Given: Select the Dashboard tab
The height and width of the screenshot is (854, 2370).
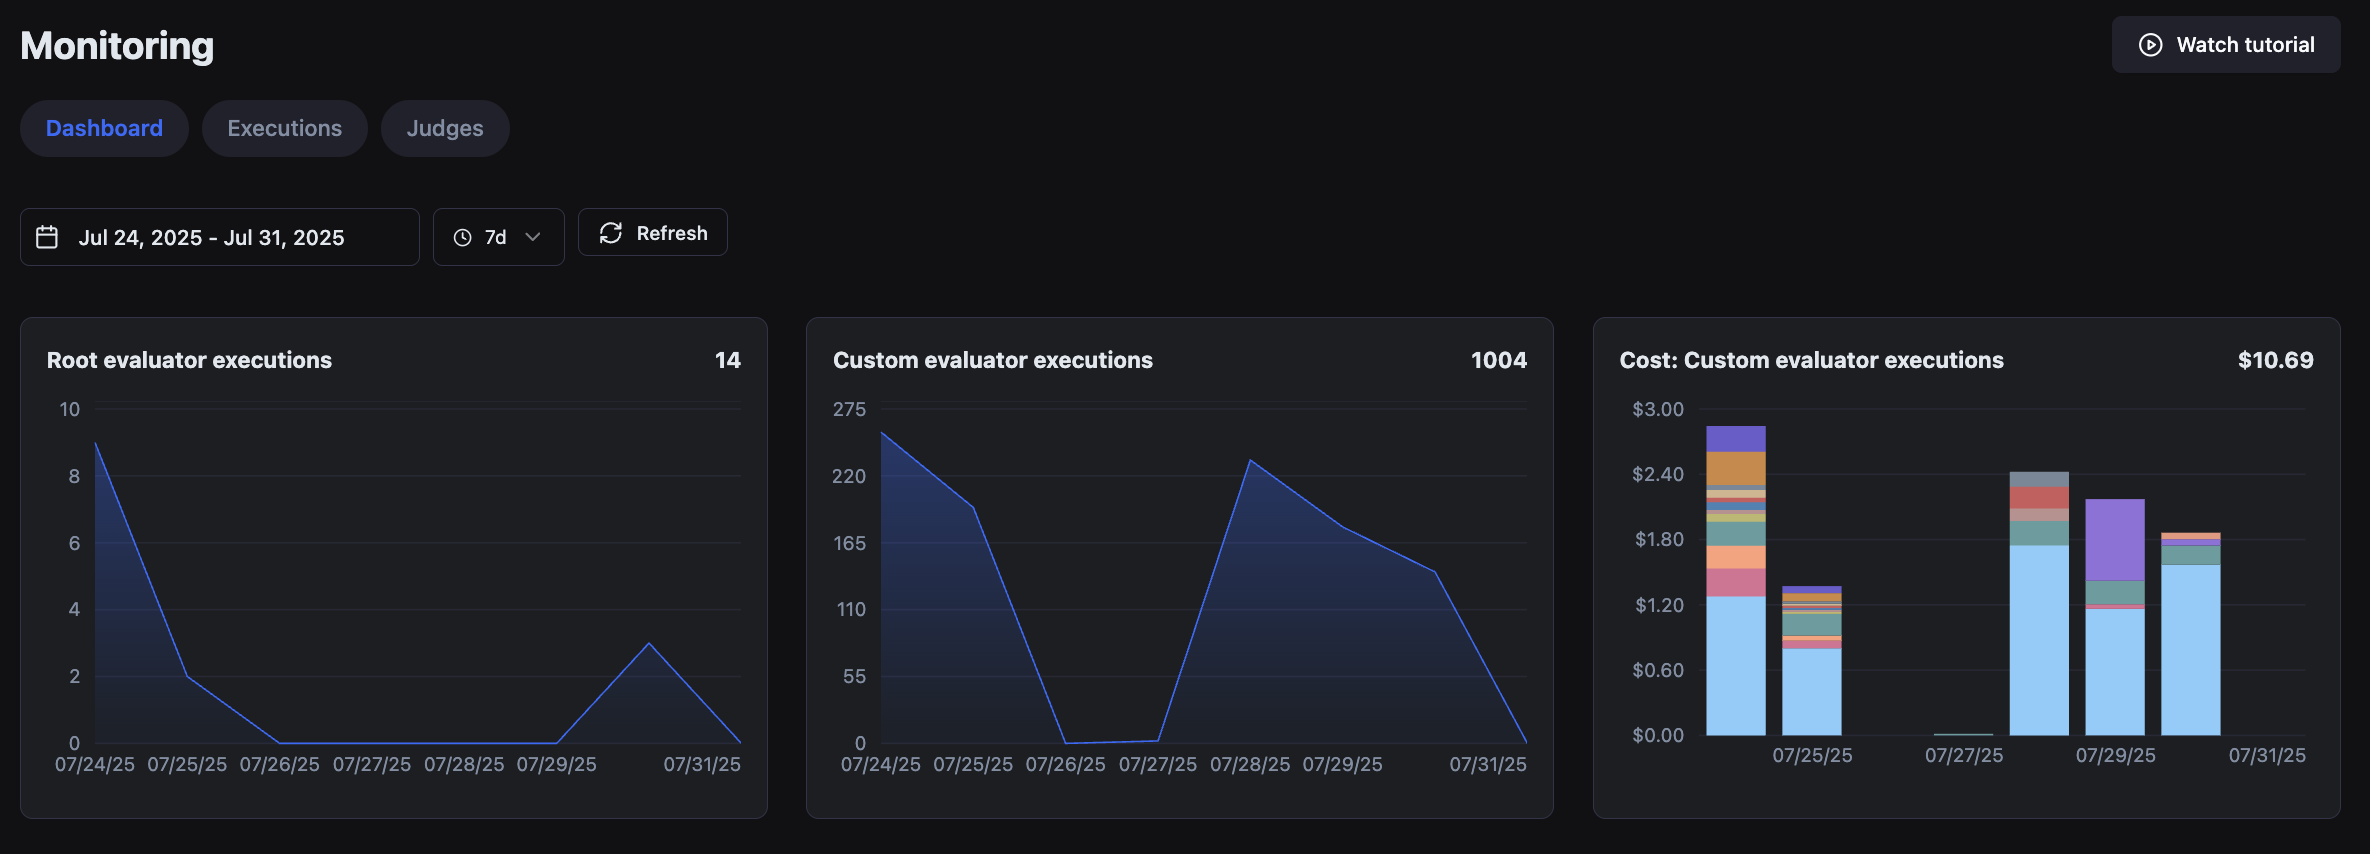Looking at the screenshot, I should pos(104,128).
